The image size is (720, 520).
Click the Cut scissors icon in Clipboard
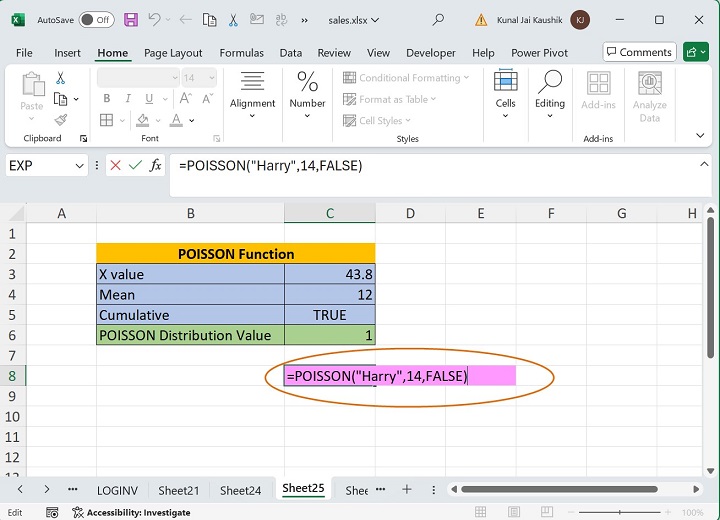[x=61, y=78]
